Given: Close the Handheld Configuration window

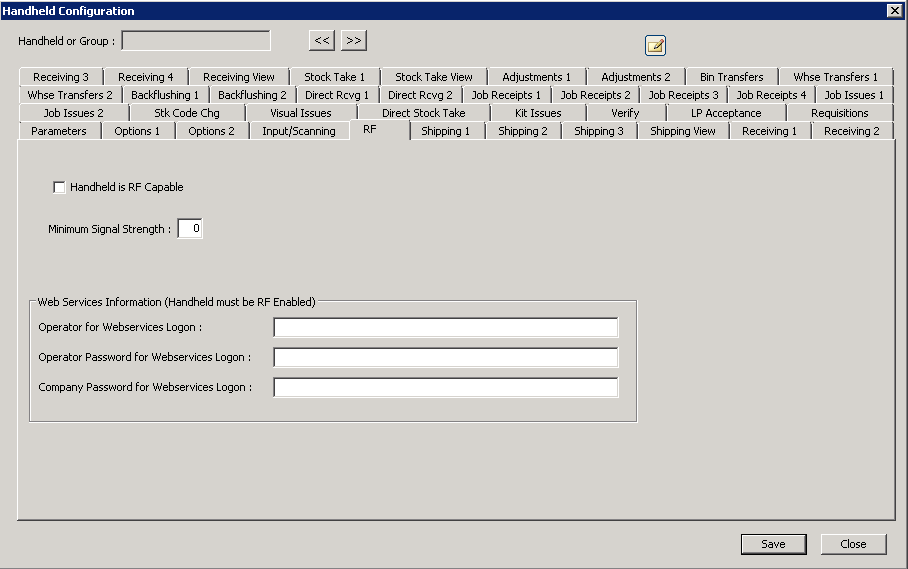Looking at the screenshot, I should (x=853, y=544).
